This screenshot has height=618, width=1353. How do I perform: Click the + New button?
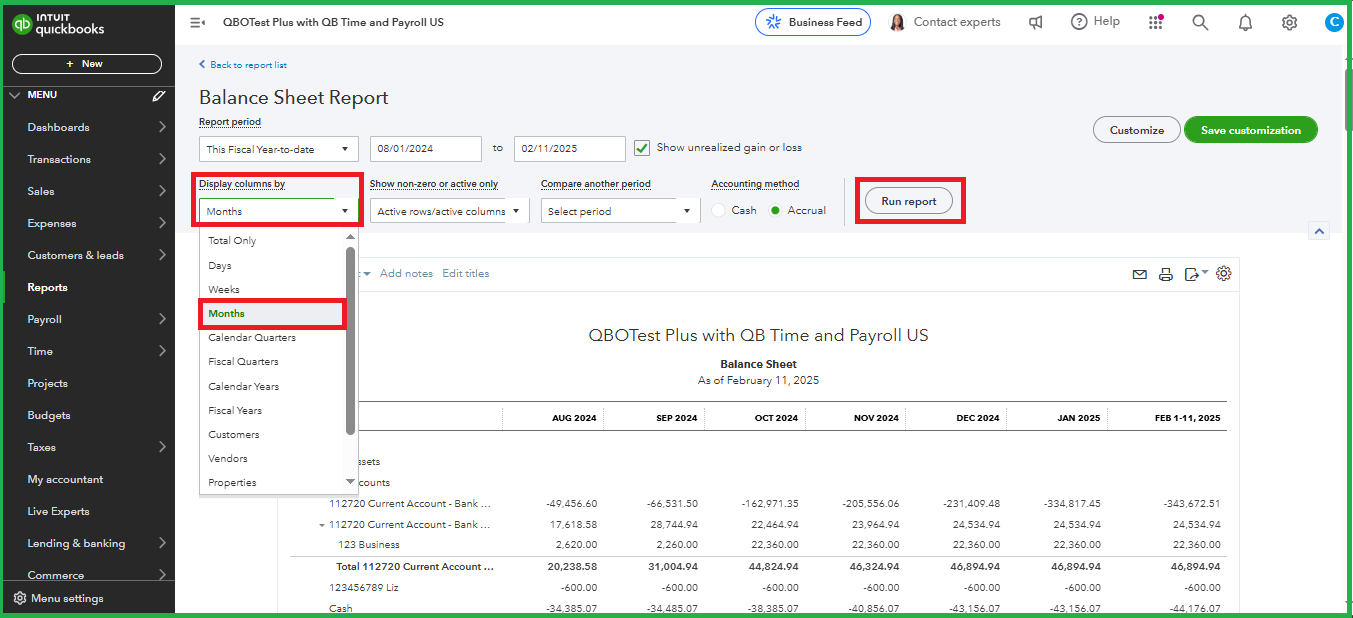(x=86, y=64)
